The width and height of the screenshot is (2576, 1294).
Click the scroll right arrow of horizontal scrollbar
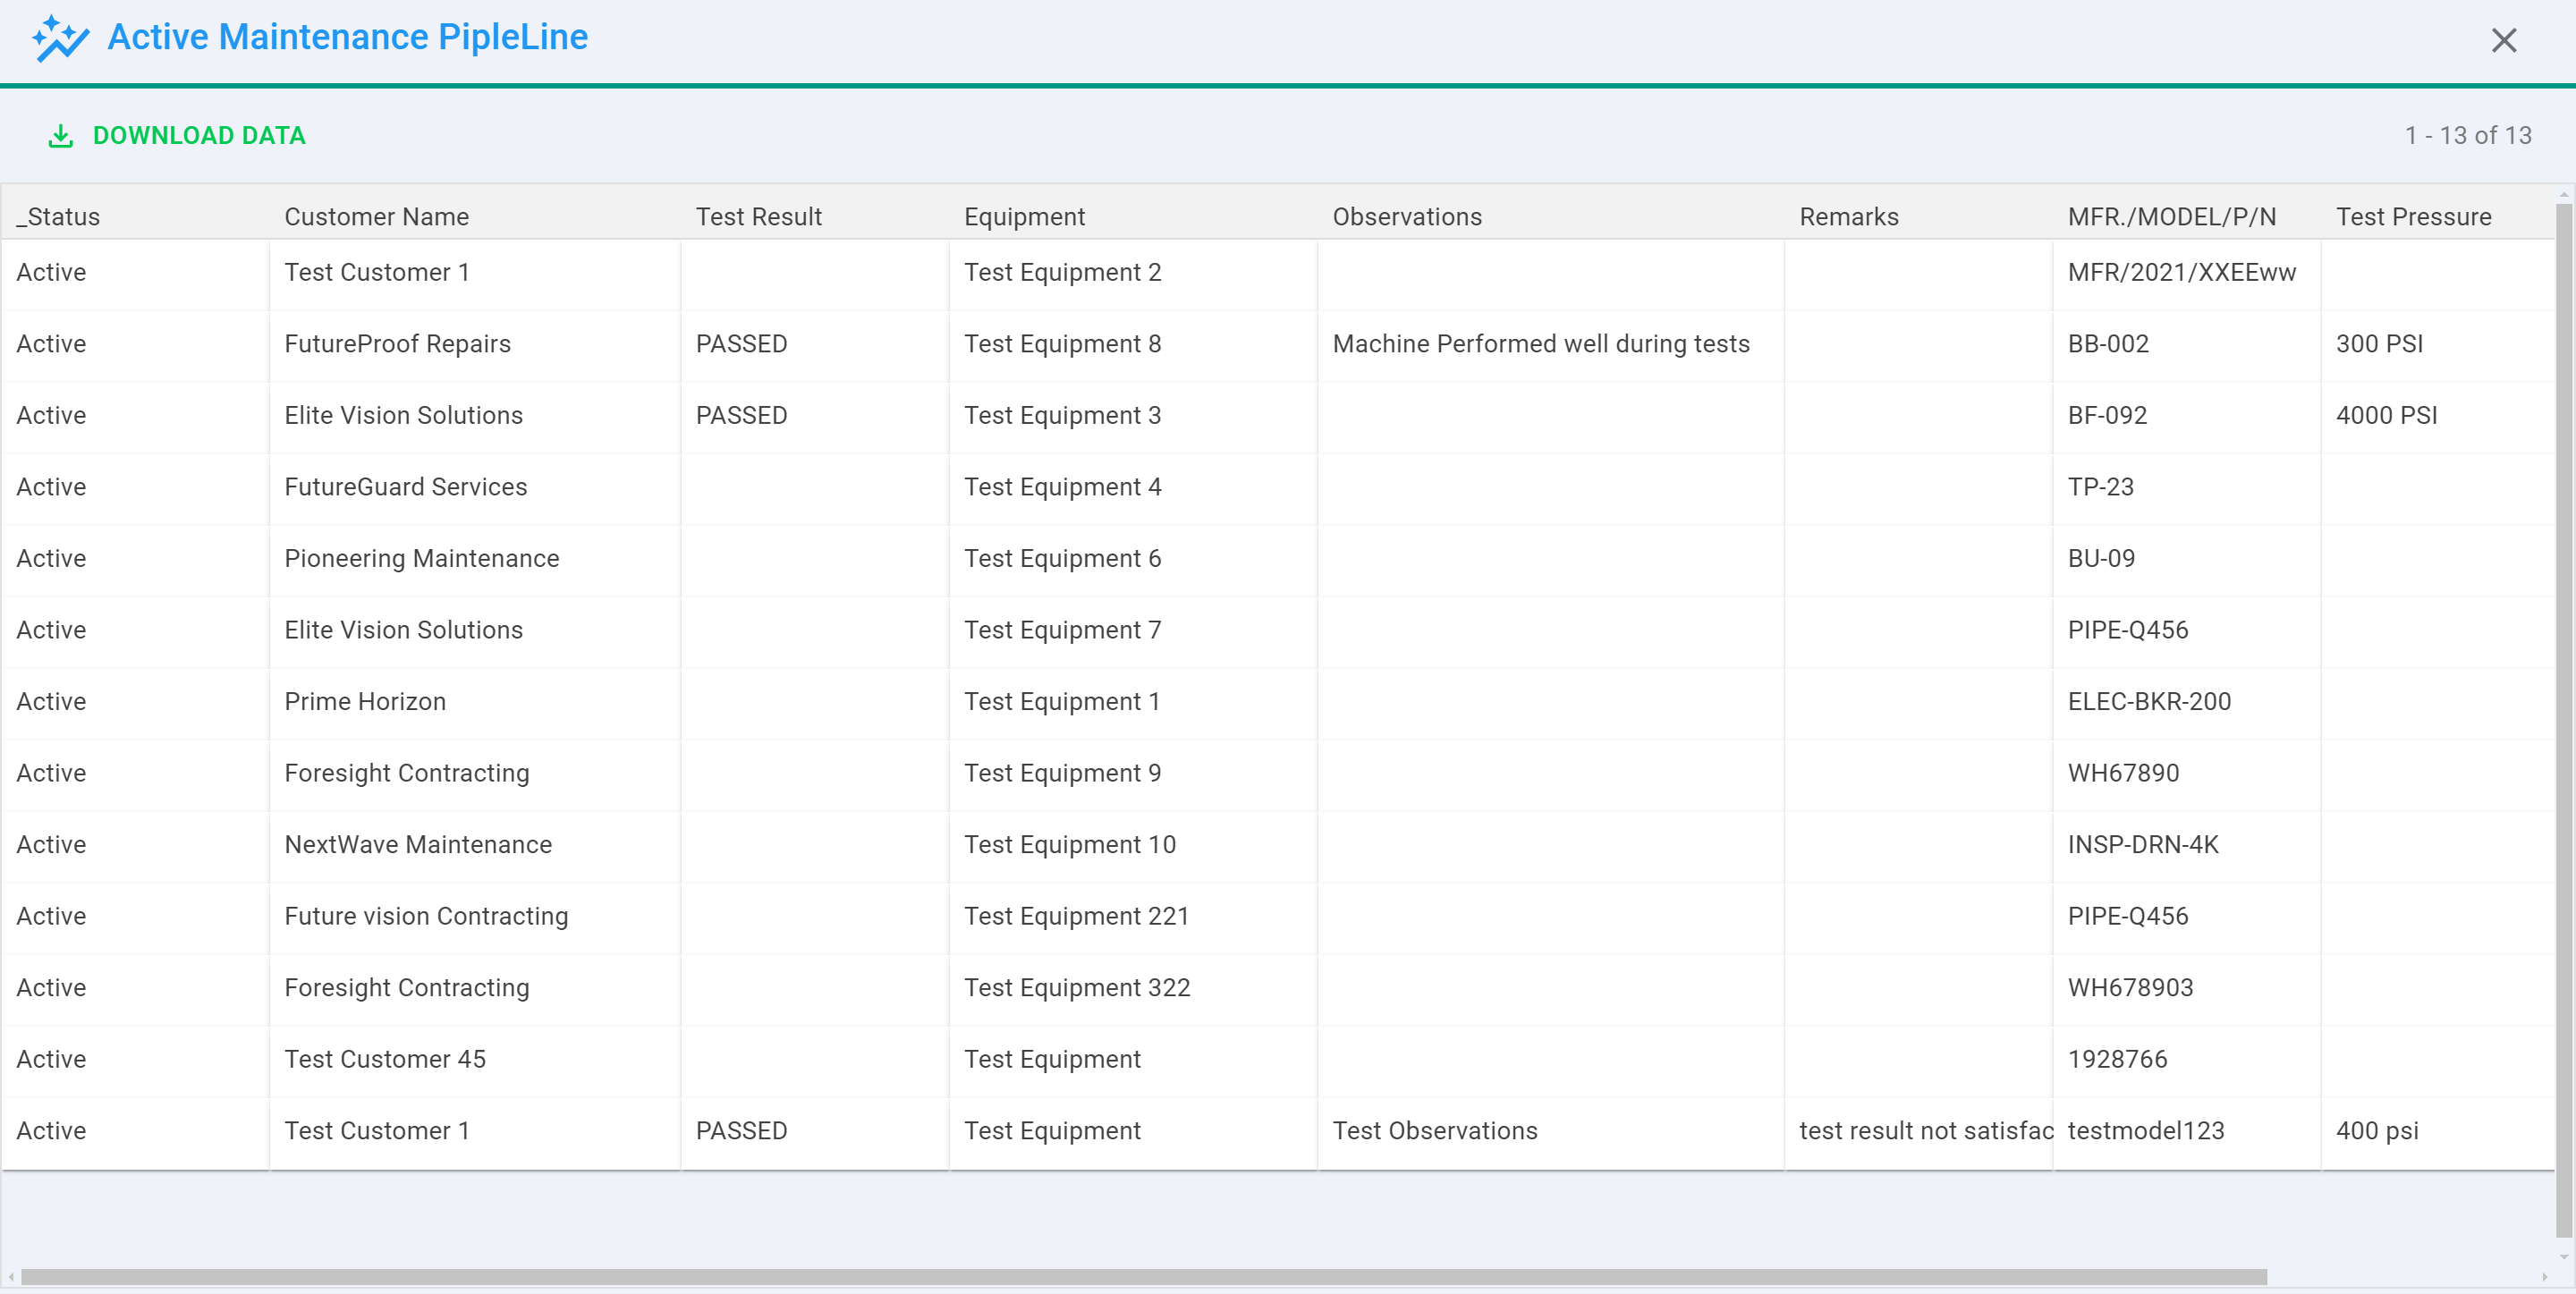tap(2545, 1277)
